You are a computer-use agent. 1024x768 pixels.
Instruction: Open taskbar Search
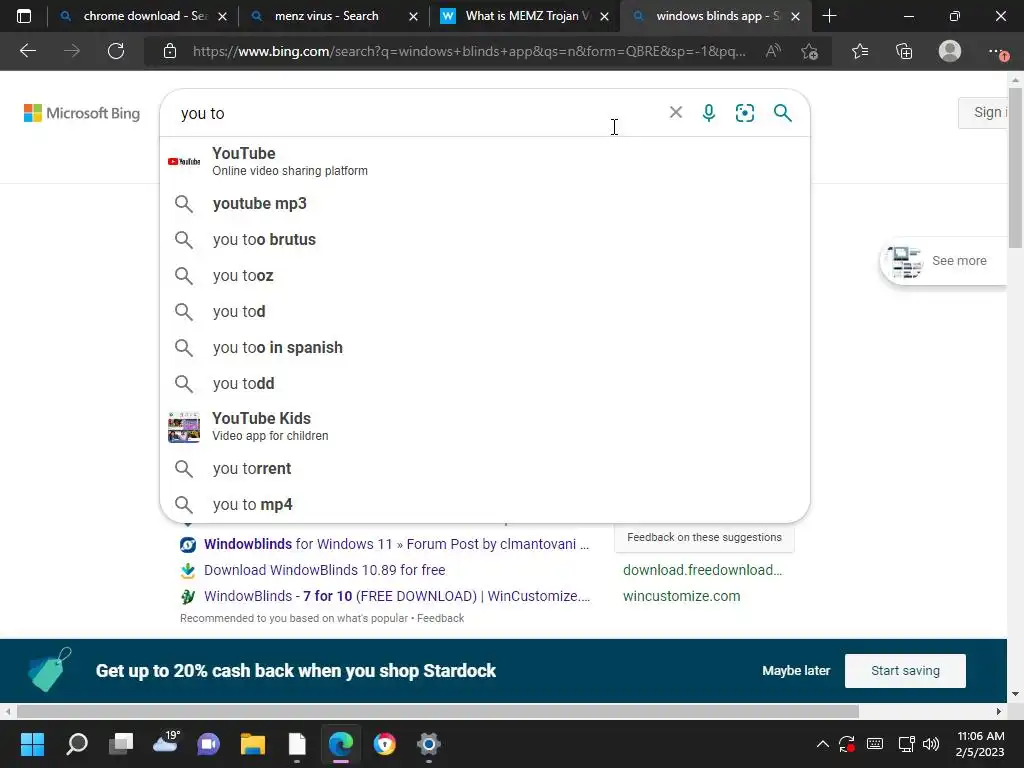pos(77,744)
